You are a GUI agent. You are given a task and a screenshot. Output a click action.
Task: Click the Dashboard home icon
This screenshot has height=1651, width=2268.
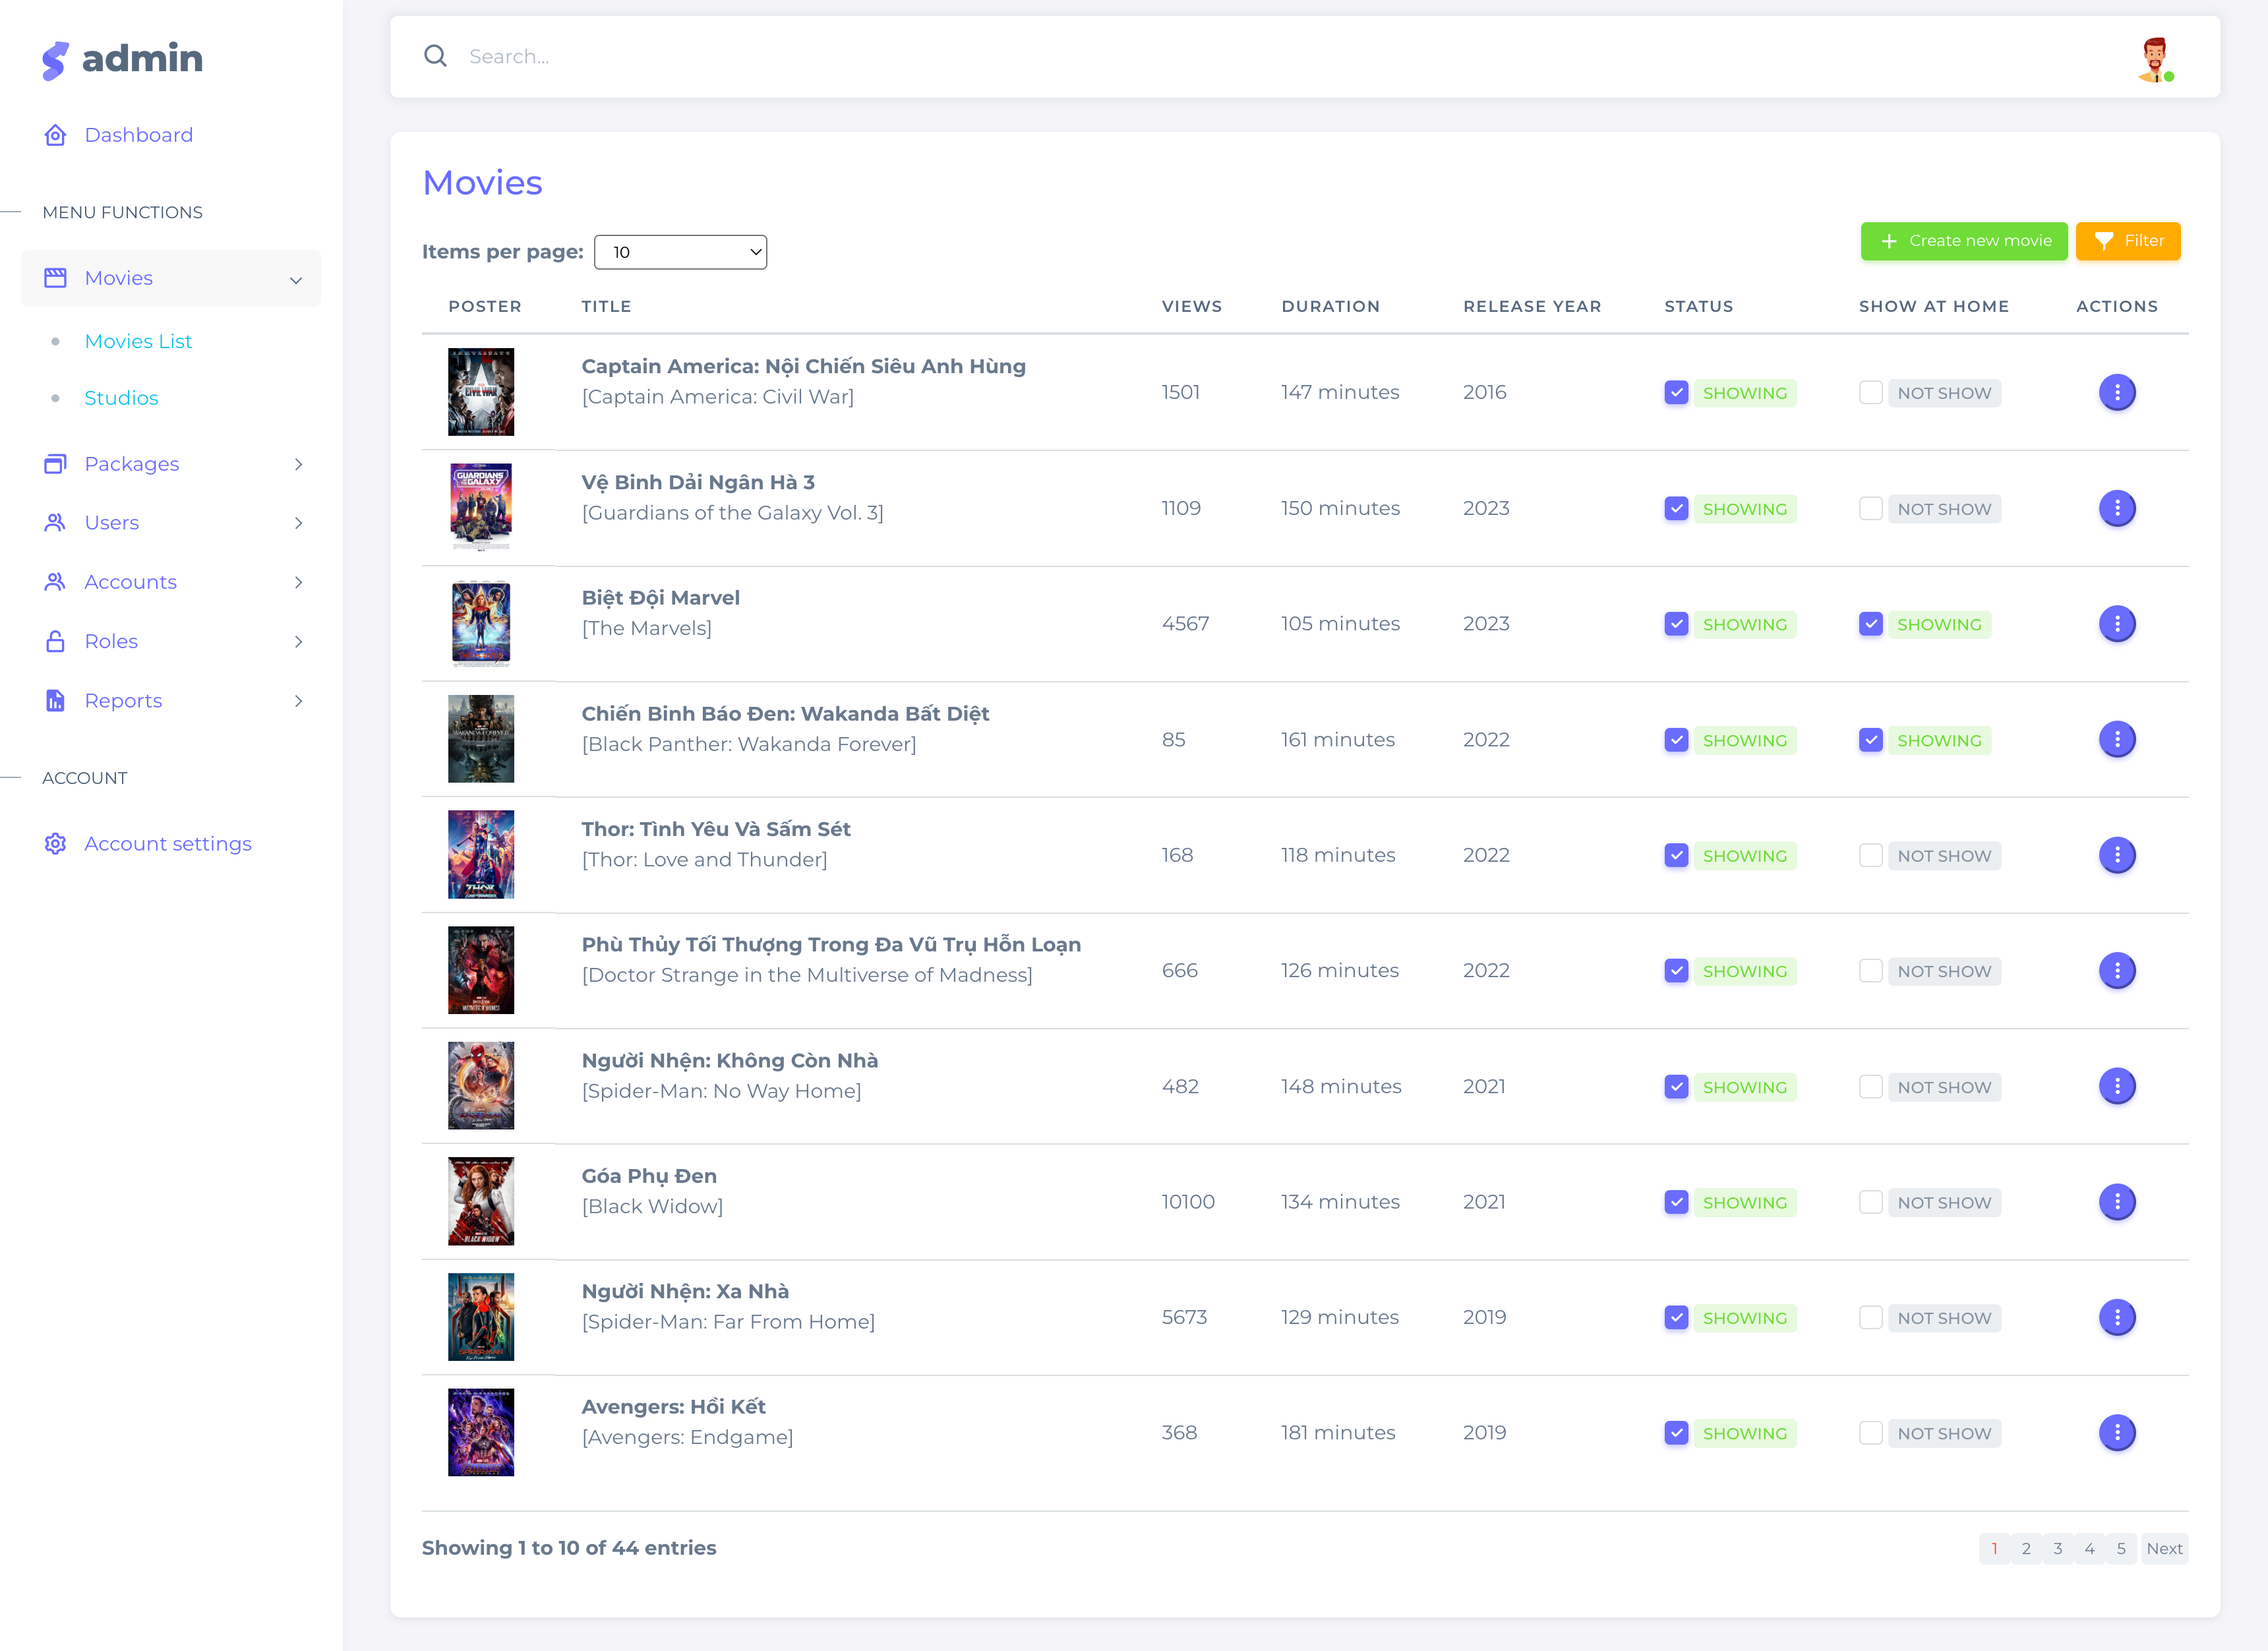(x=55, y=135)
